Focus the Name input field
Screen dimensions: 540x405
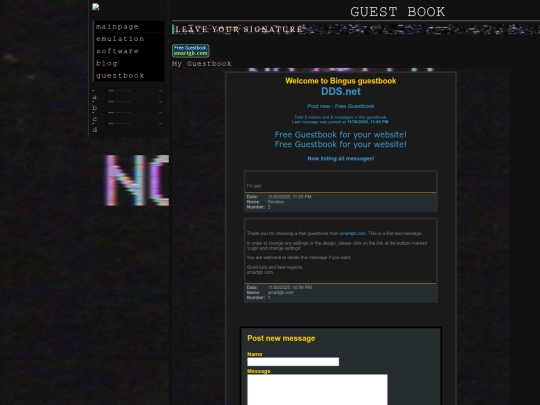293,362
